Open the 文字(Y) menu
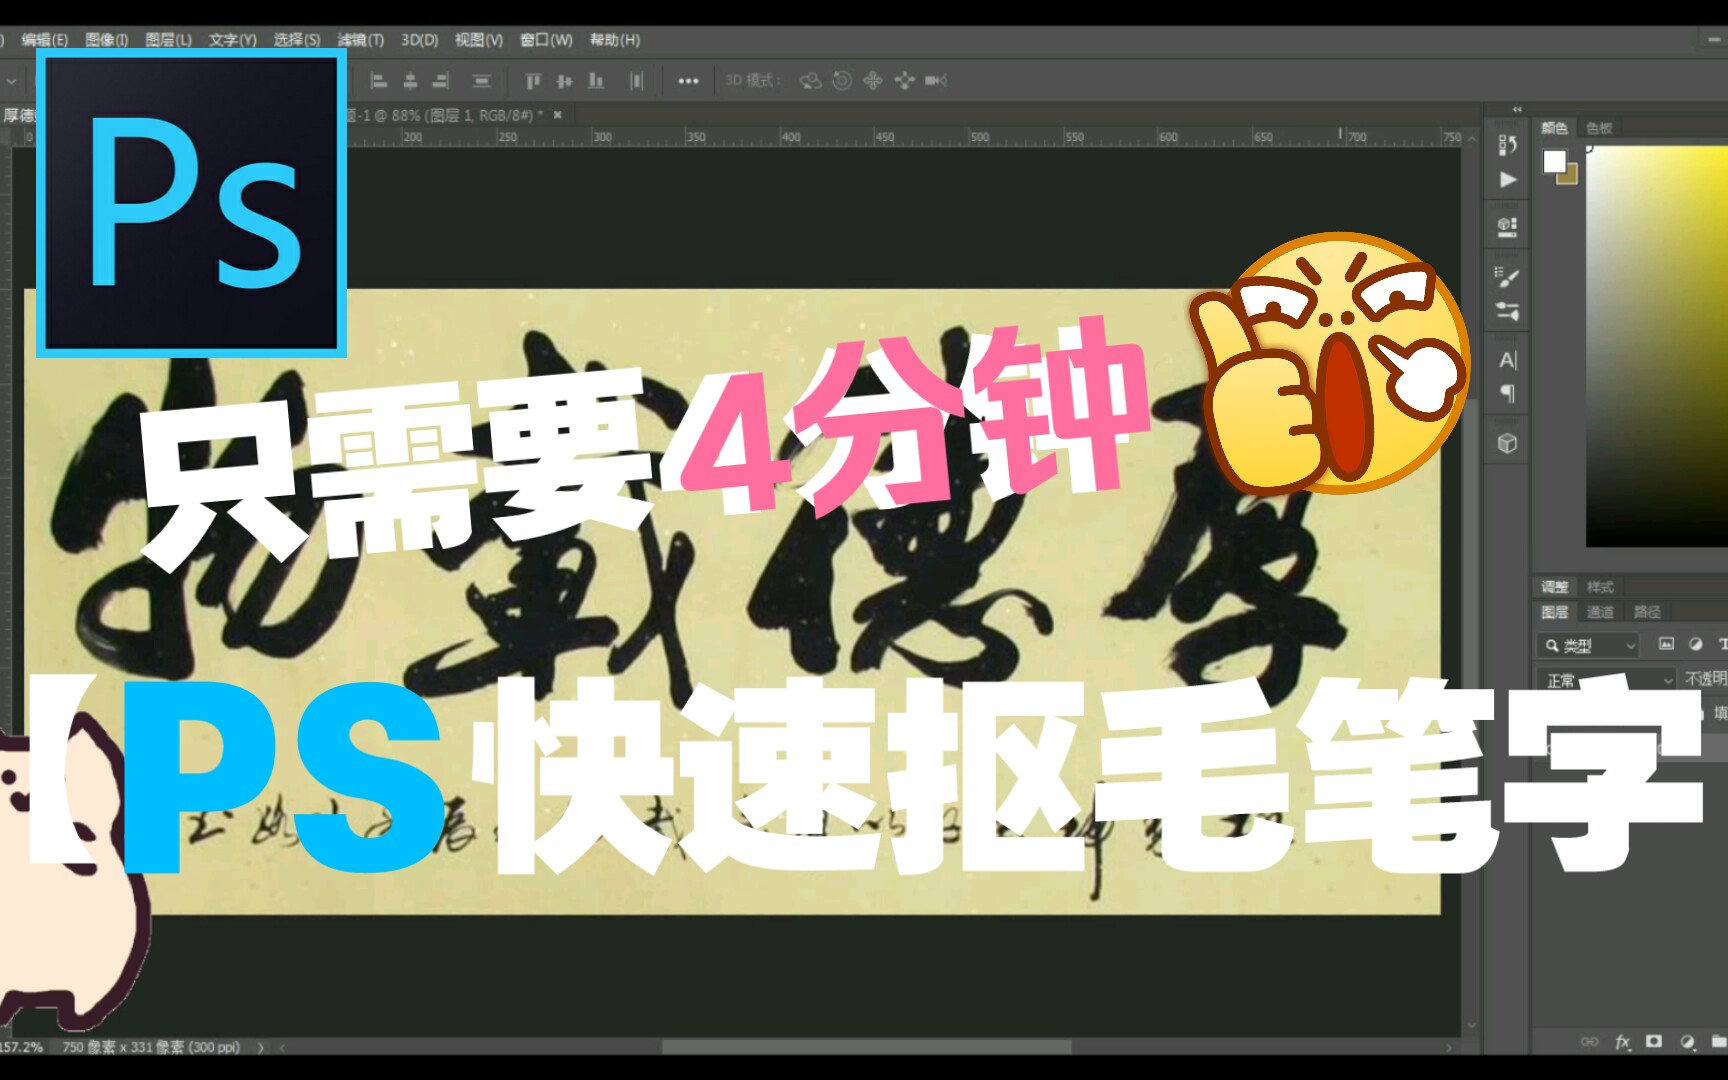 [x=232, y=40]
